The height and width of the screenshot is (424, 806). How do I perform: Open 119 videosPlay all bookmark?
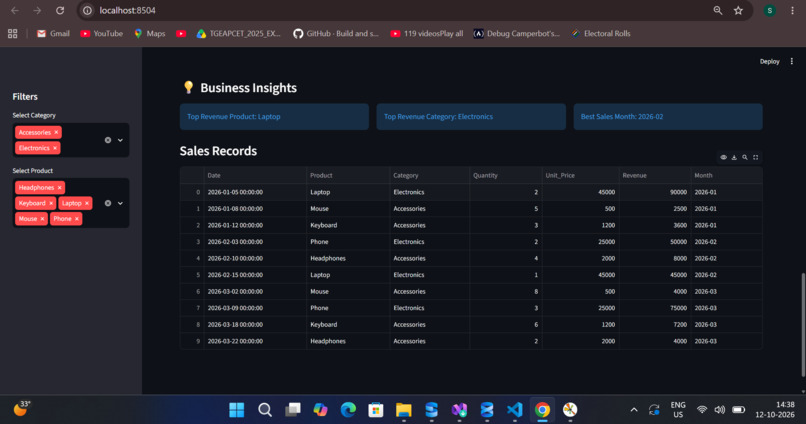click(x=427, y=33)
